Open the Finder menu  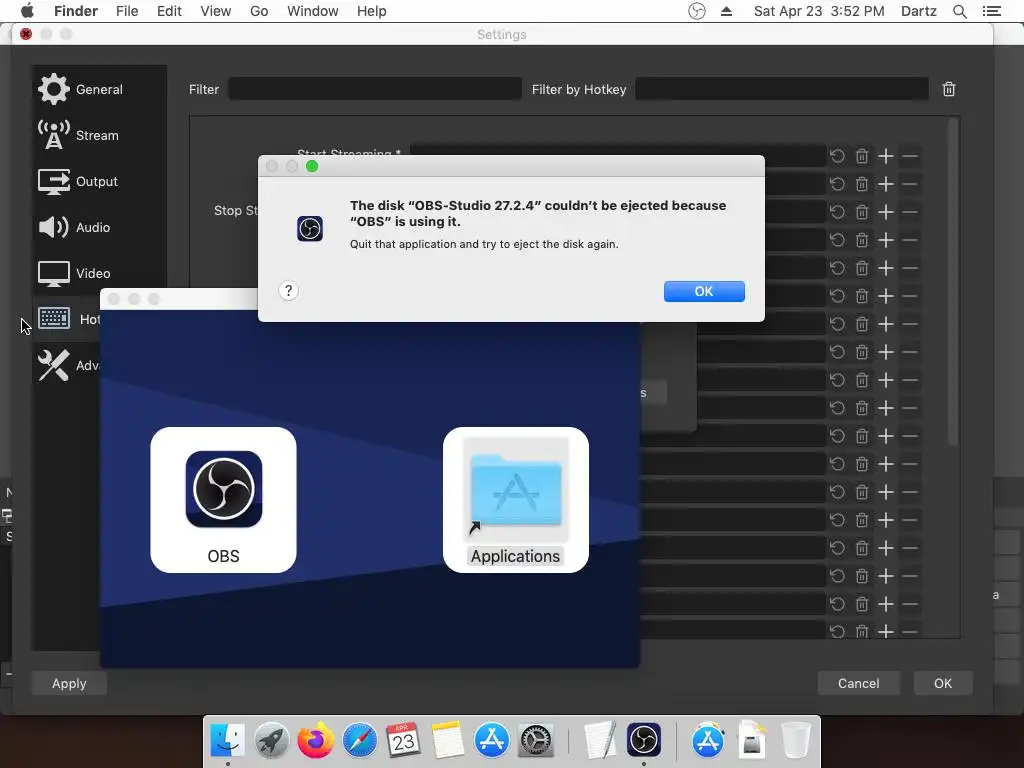tap(76, 11)
